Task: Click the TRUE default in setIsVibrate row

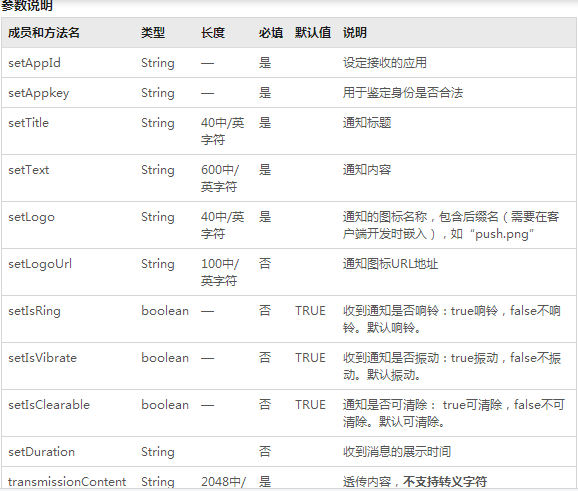Action: coord(310,358)
